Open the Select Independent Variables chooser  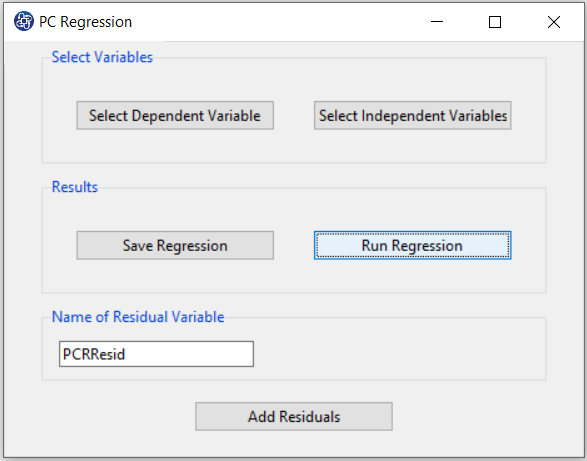413,115
